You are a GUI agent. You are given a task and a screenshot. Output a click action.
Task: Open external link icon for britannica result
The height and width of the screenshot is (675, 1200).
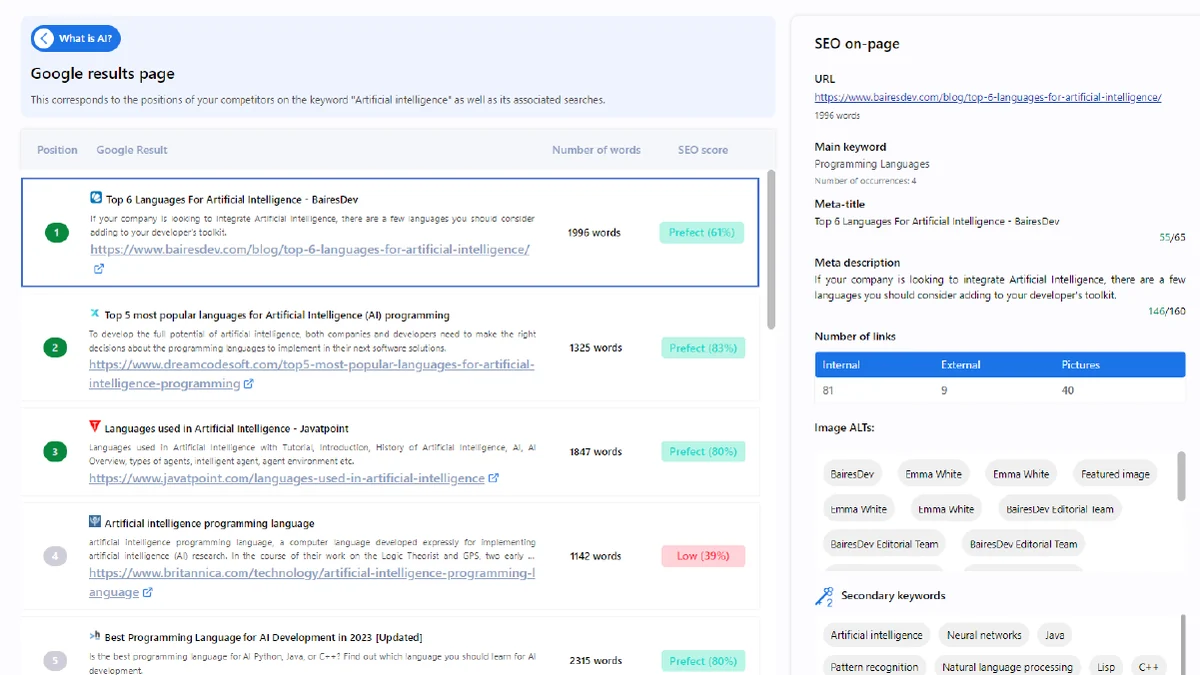coord(148,593)
